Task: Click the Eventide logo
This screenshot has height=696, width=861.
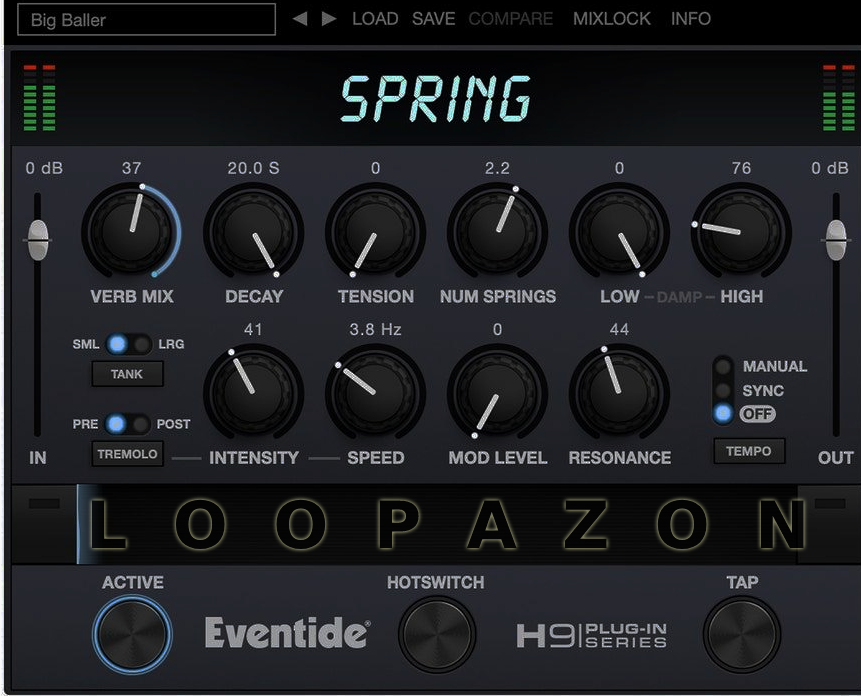Action: coord(287,633)
